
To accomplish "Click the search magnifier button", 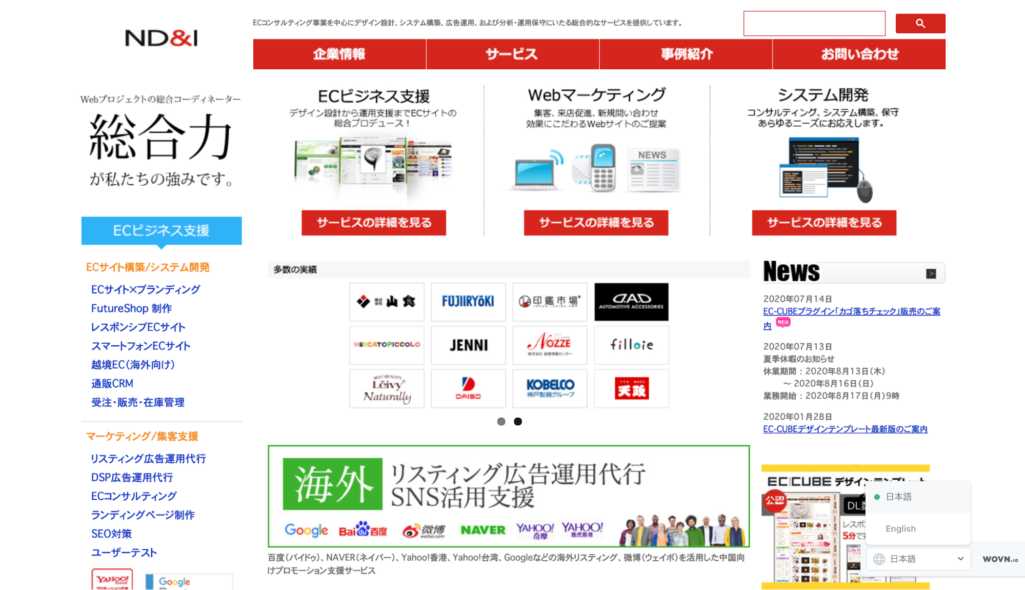I will (919, 24).
